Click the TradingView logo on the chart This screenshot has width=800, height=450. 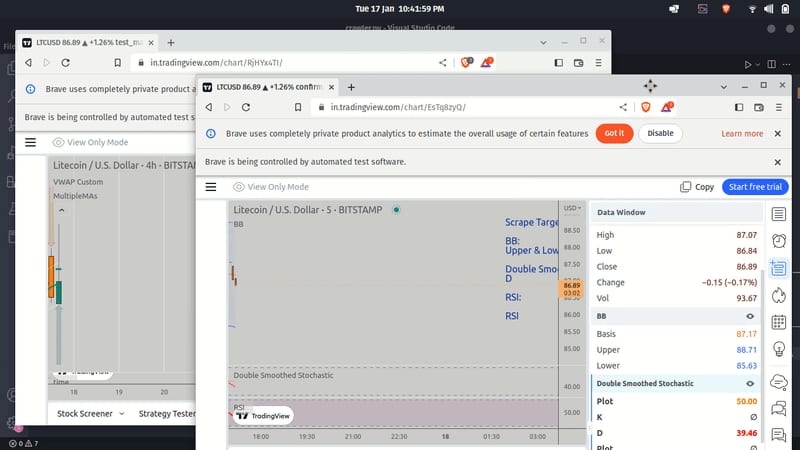tap(263, 416)
